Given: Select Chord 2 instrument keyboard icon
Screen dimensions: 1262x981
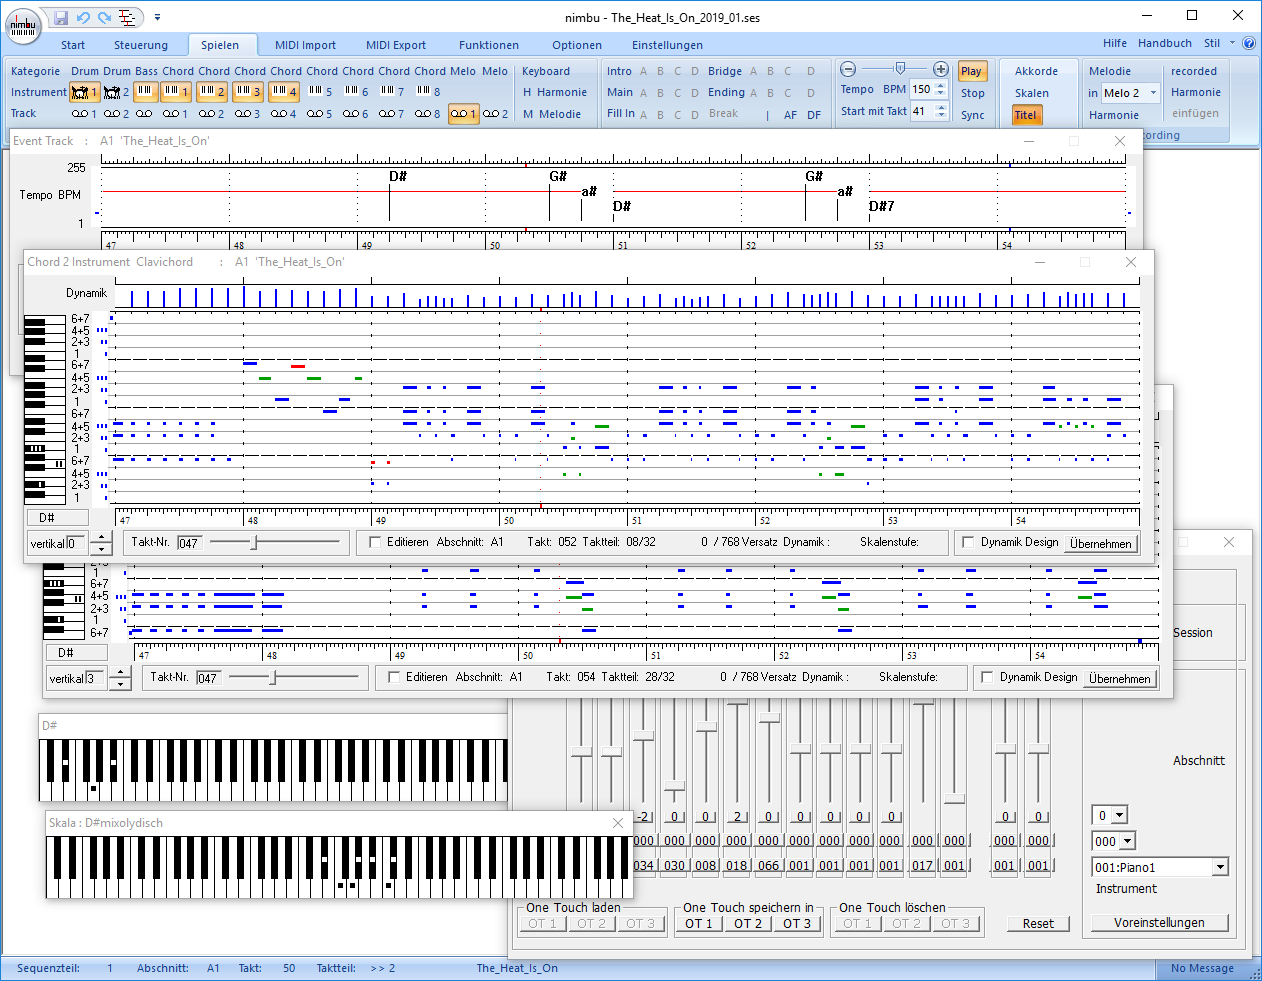Looking at the screenshot, I should (212, 92).
